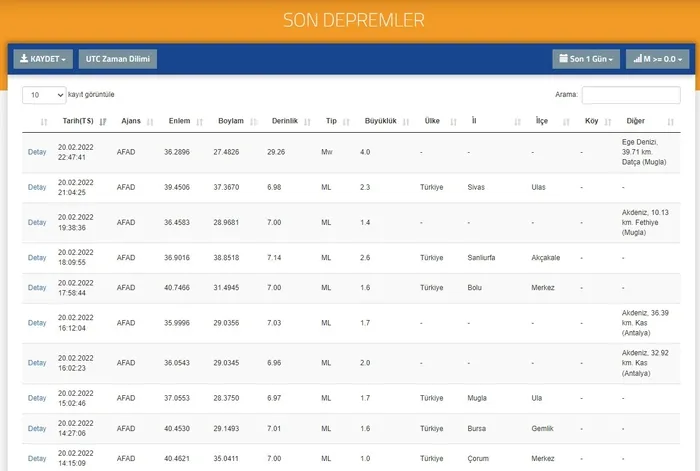Image resolution: width=700 pixels, height=471 pixels.
Task: Select the Sivas province cell
Action: 476,188
